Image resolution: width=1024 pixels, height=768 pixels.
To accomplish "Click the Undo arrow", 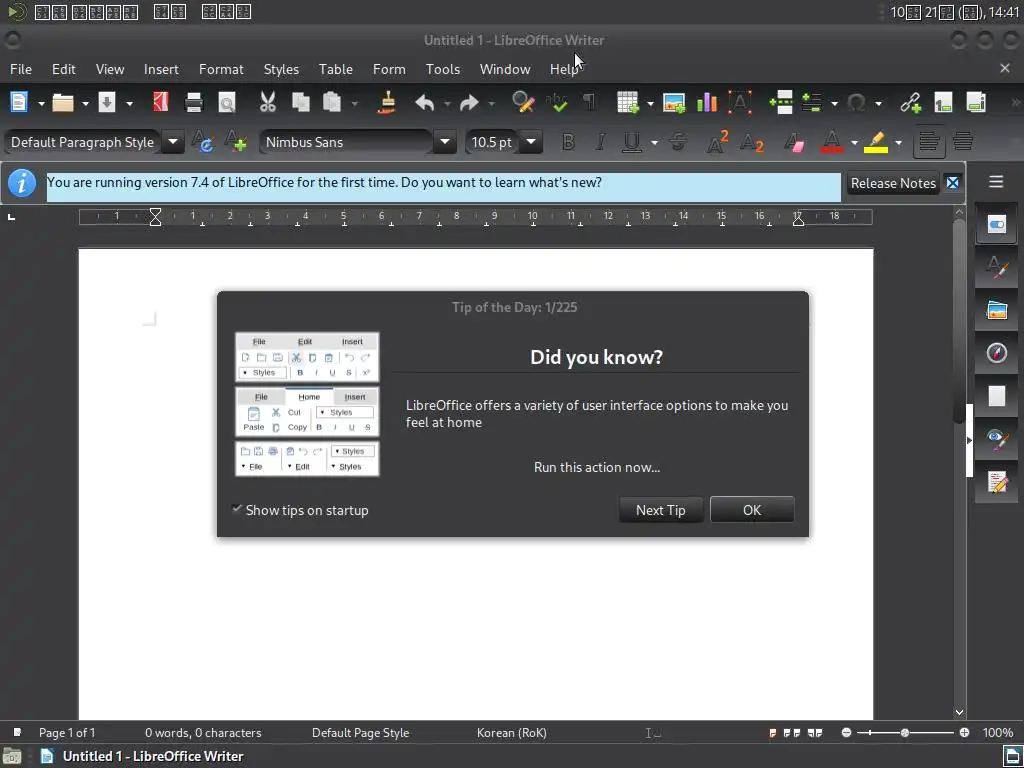I will 424,103.
